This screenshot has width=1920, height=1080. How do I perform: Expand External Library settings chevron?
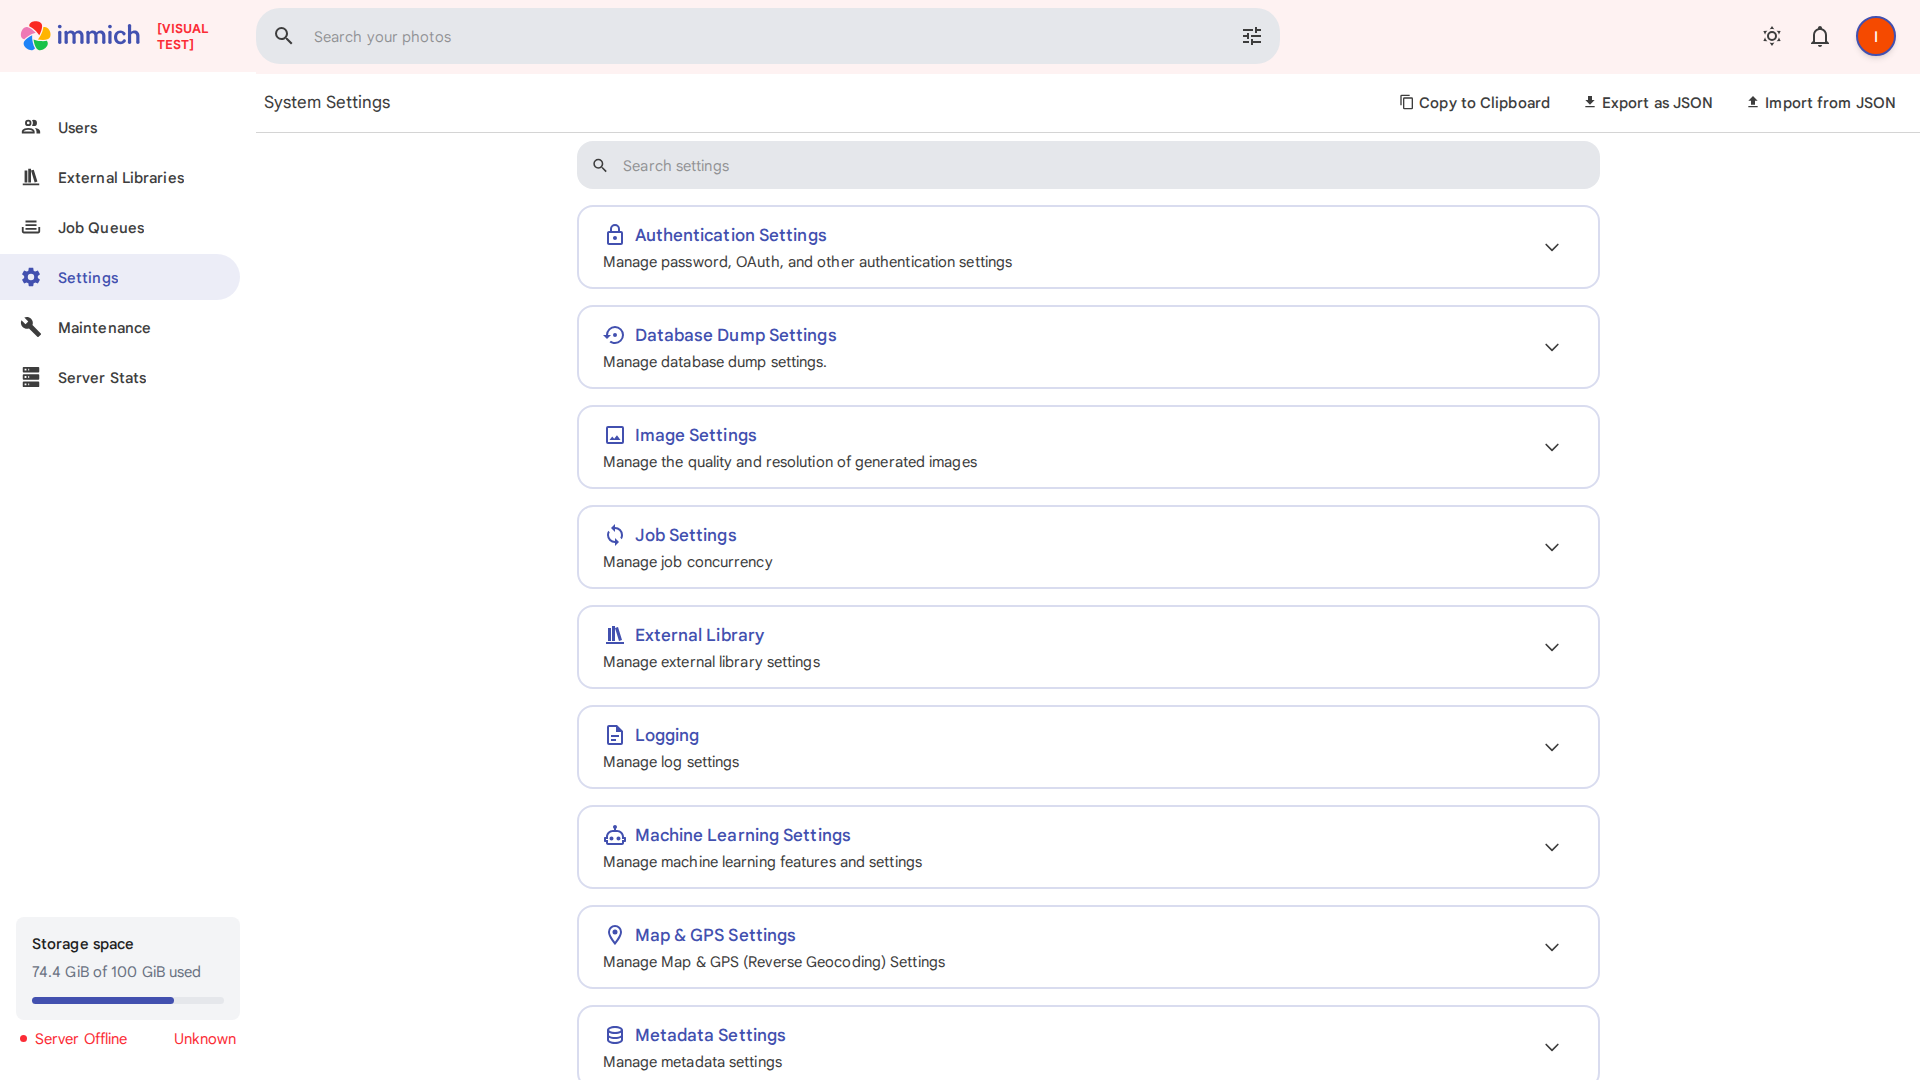pyautogui.click(x=1551, y=647)
